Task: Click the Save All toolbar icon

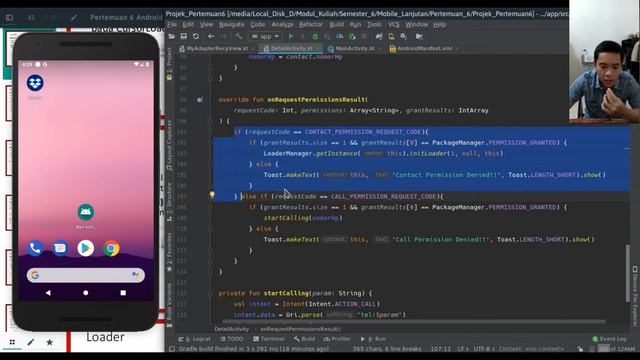Action: (x=184, y=36)
